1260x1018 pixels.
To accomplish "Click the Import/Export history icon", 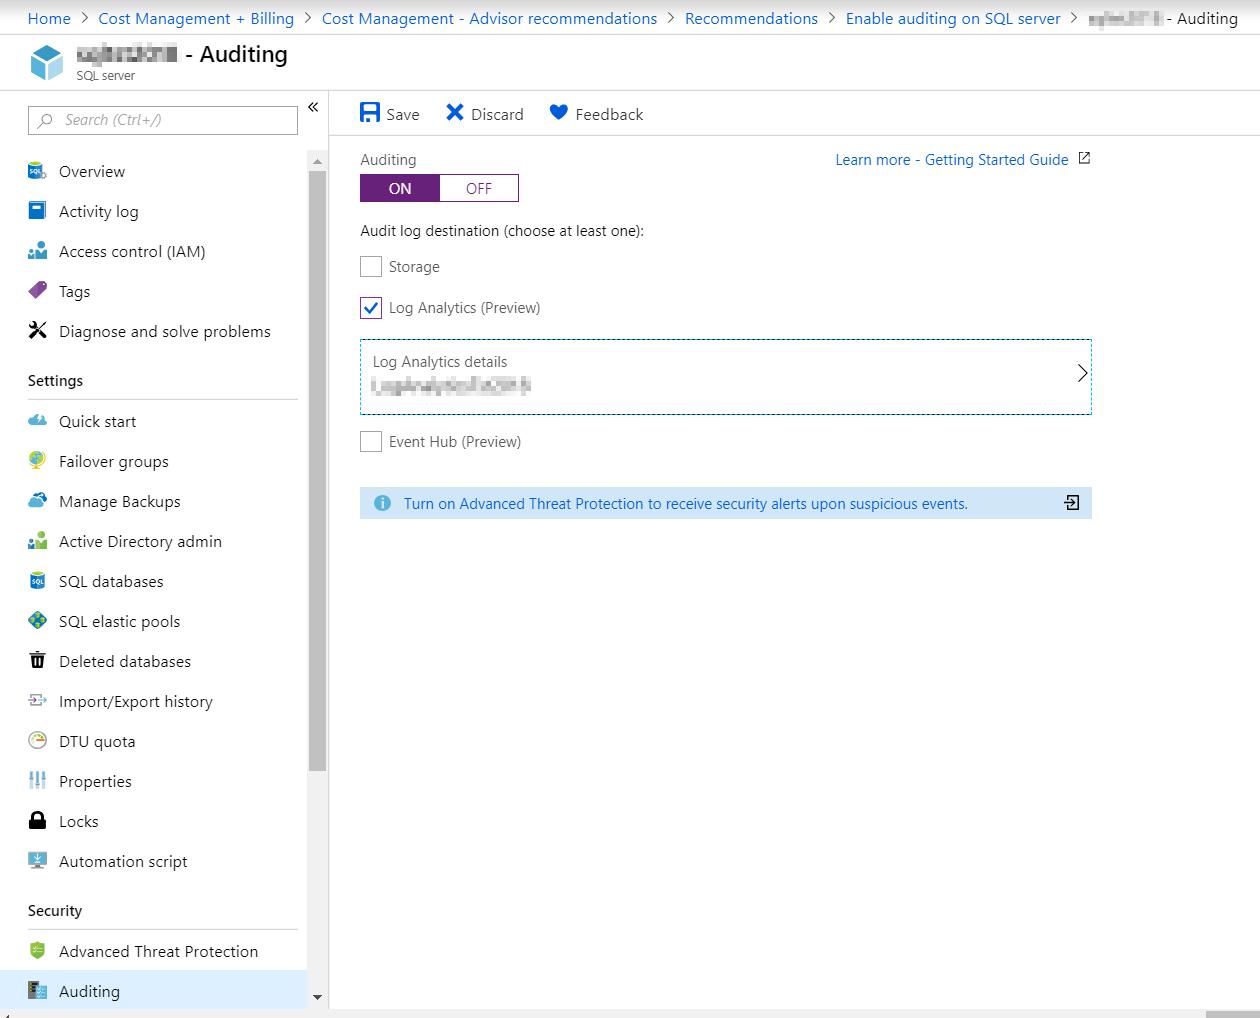I will [37, 700].
